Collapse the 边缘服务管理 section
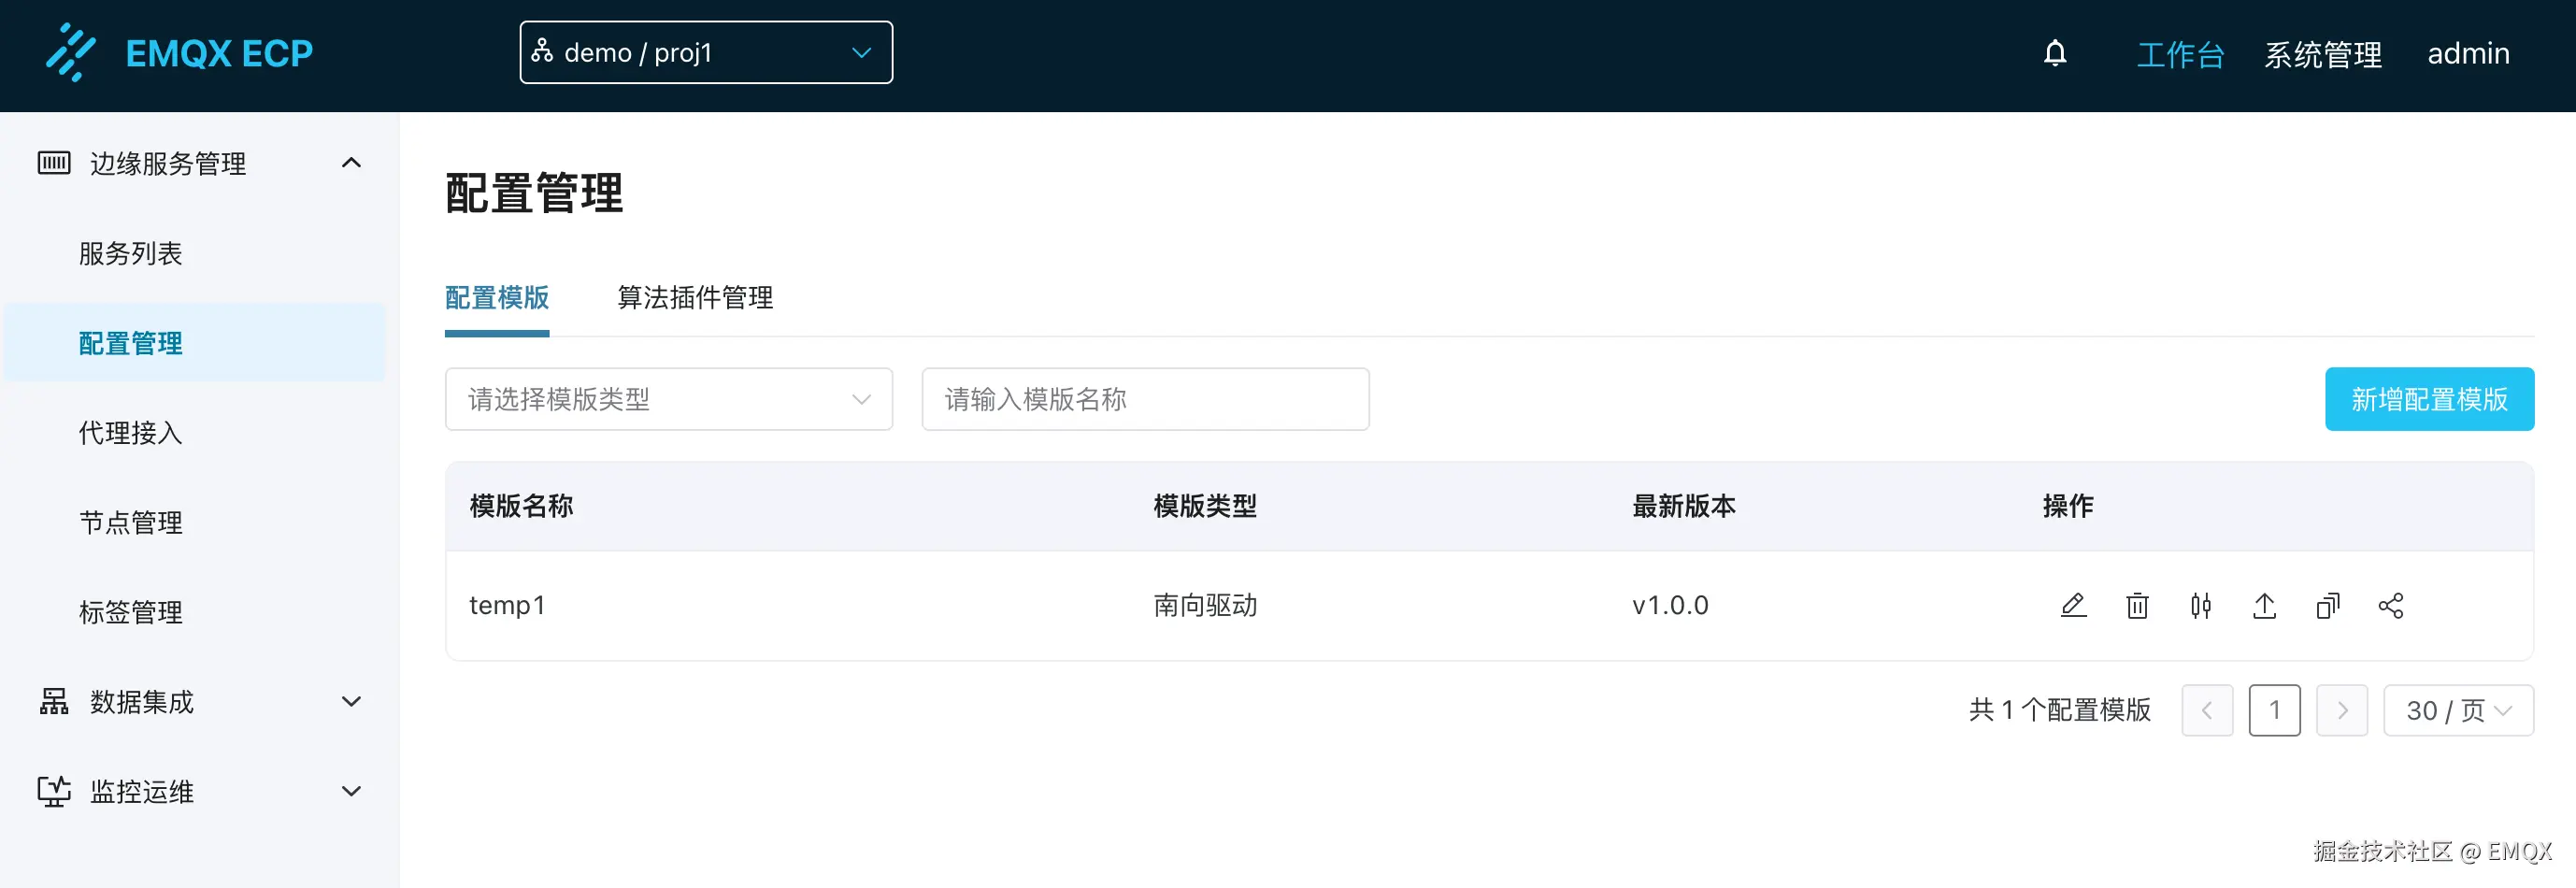 tap(350, 163)
